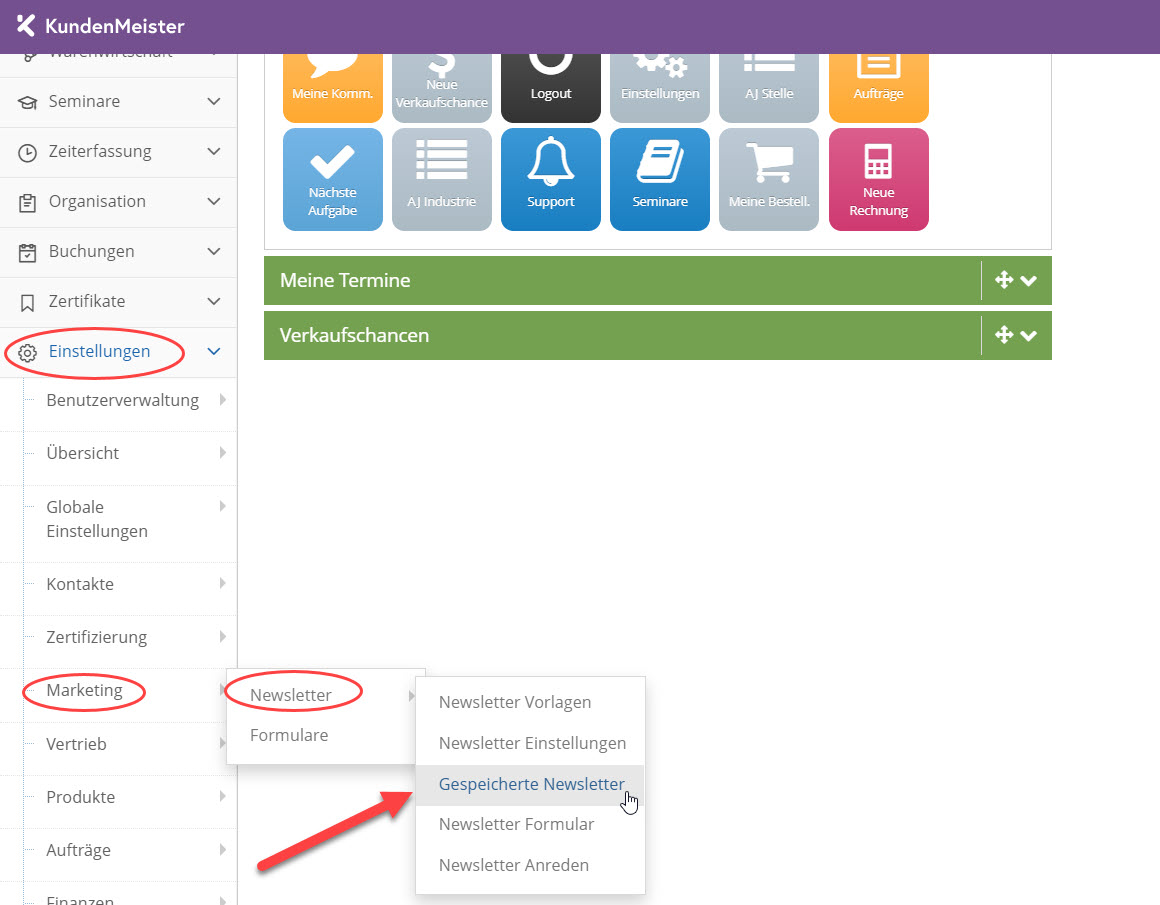
Task: Select Newsletter Formular menu entry
Action: (x=530, y=824)
